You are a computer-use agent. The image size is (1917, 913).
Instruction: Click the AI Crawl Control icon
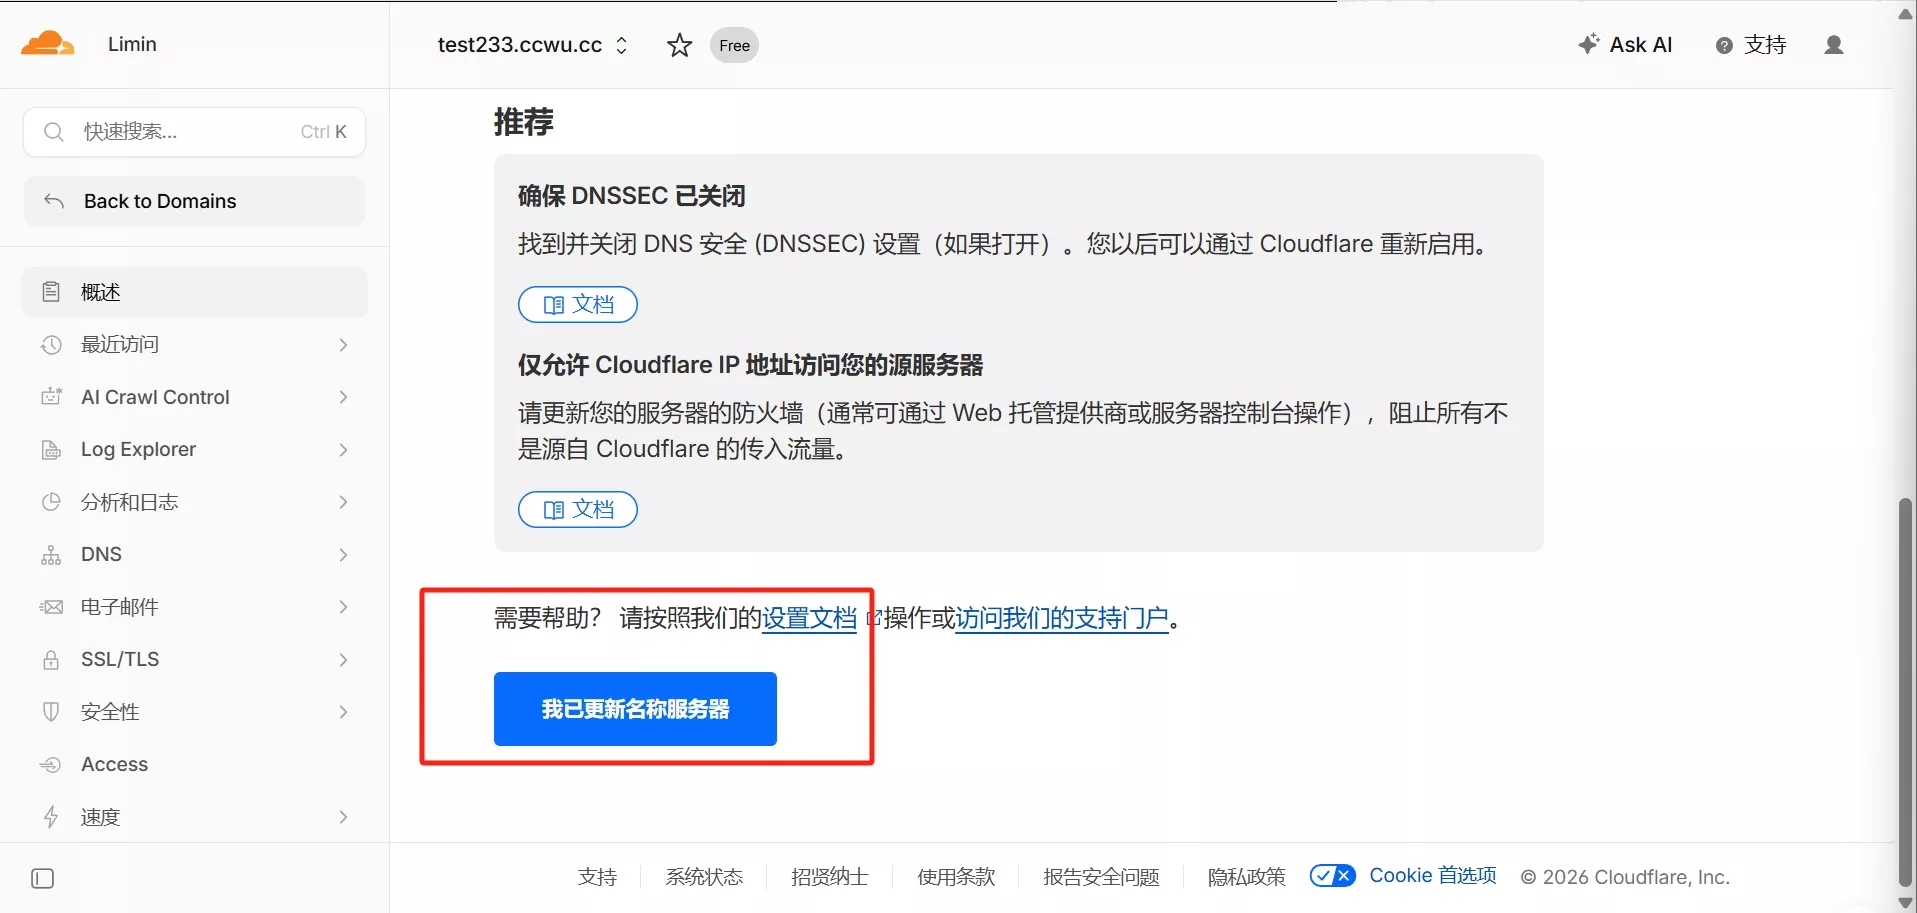click(x=51, y=397)
